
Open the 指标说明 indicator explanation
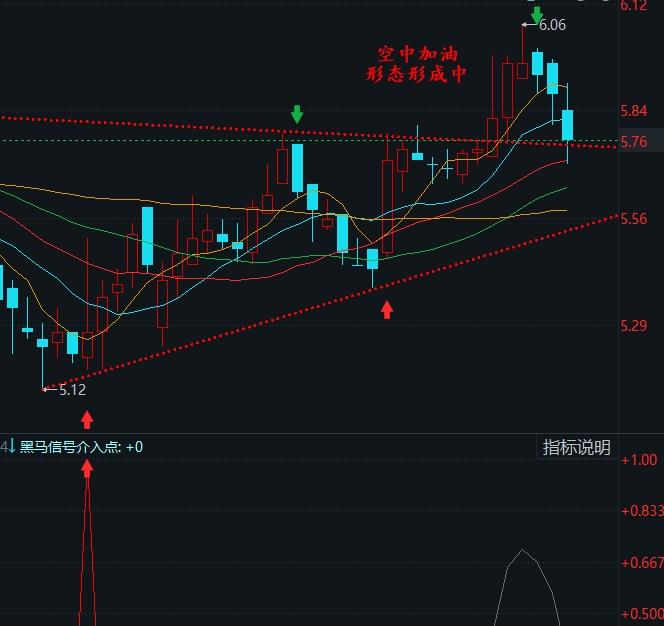click(x=576, y=447)
